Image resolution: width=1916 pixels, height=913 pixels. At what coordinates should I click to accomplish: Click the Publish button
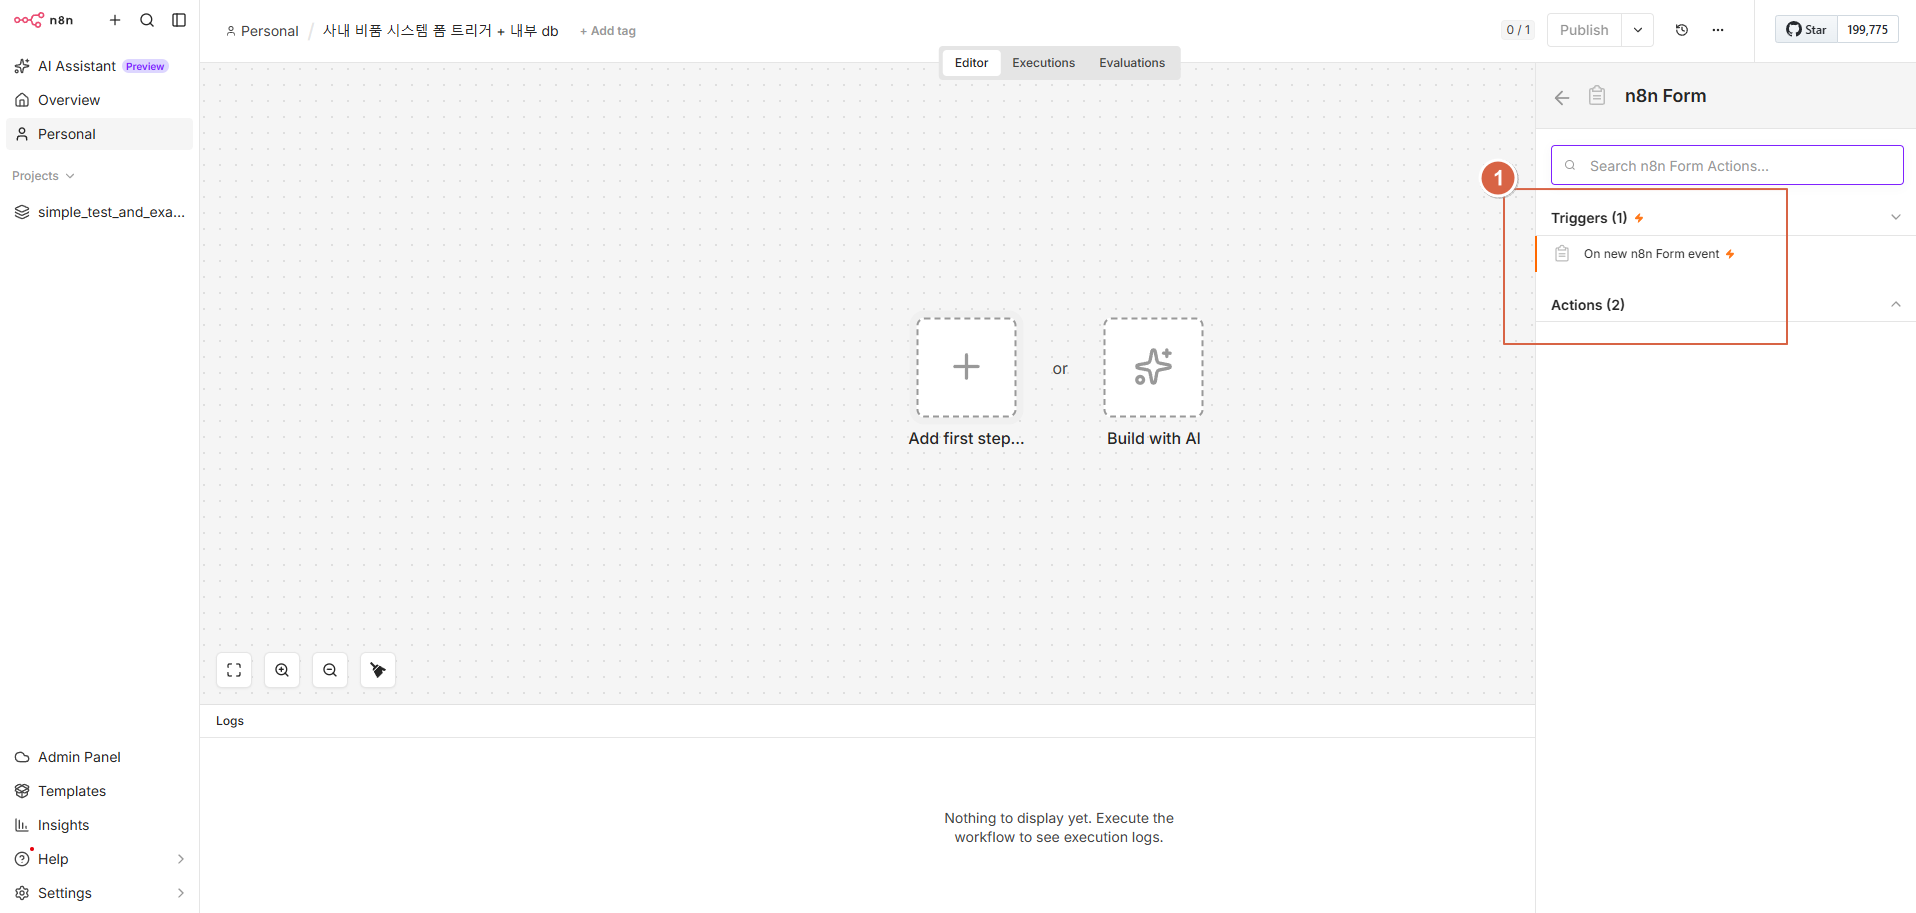coord(1584,30)
